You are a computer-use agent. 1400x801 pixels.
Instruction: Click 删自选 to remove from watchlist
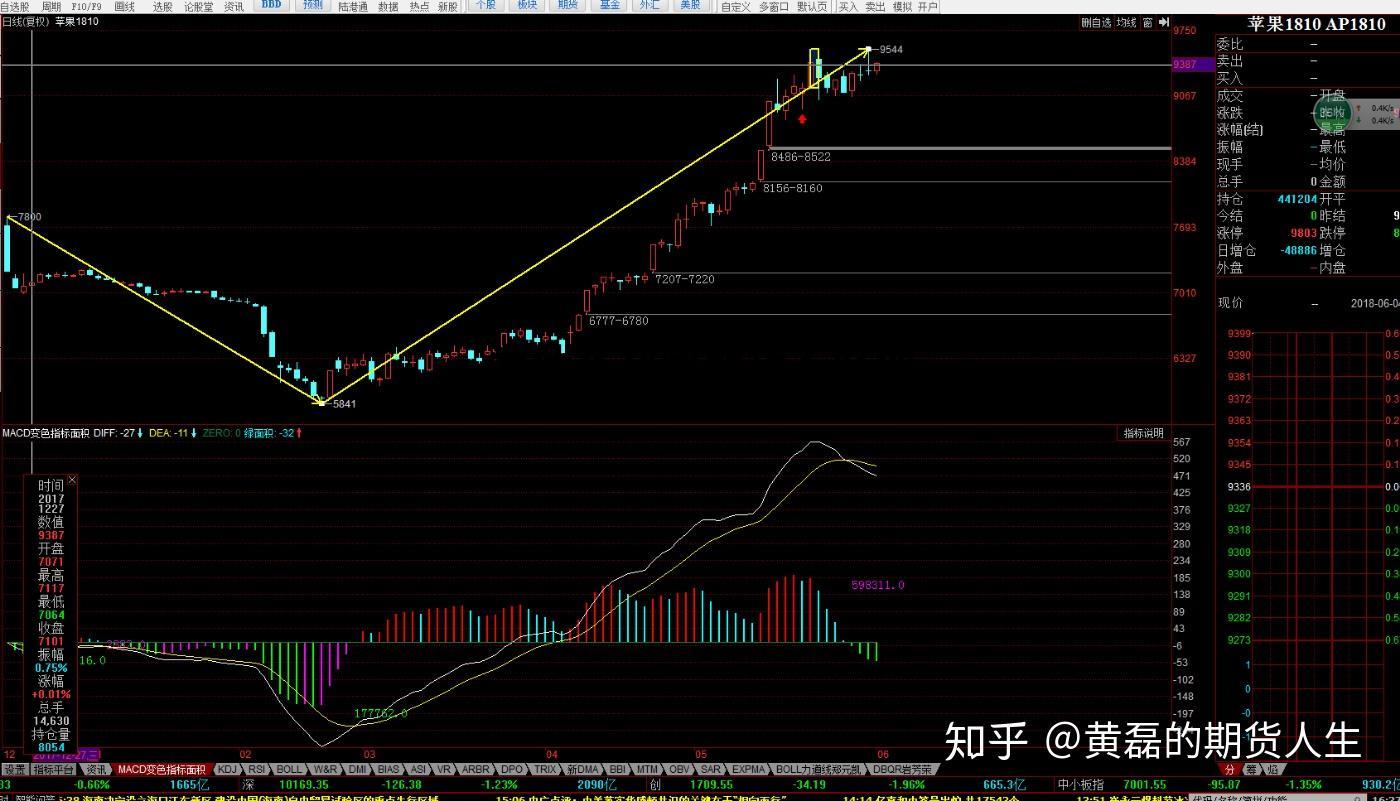pyautogui.click(x=1096, y=22)
